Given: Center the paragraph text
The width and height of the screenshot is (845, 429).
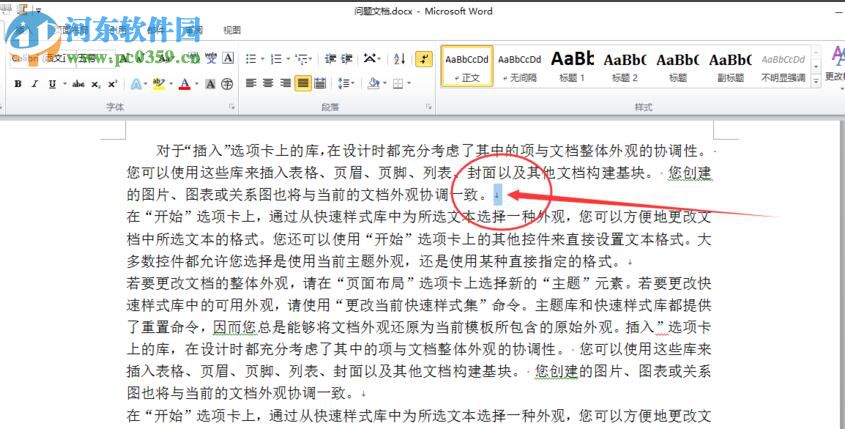Looking at the screenshot, I should click(268, 83).
